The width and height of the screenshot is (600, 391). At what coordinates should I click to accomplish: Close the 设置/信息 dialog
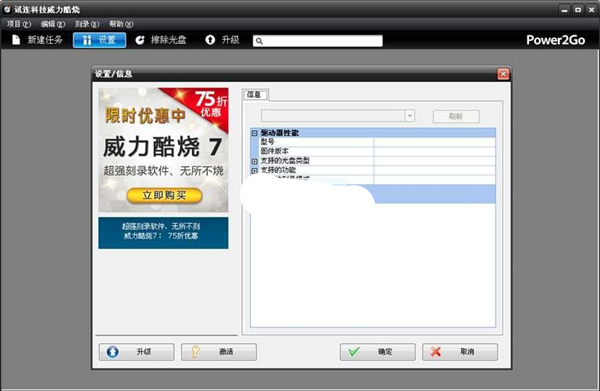tap(503, 74)
